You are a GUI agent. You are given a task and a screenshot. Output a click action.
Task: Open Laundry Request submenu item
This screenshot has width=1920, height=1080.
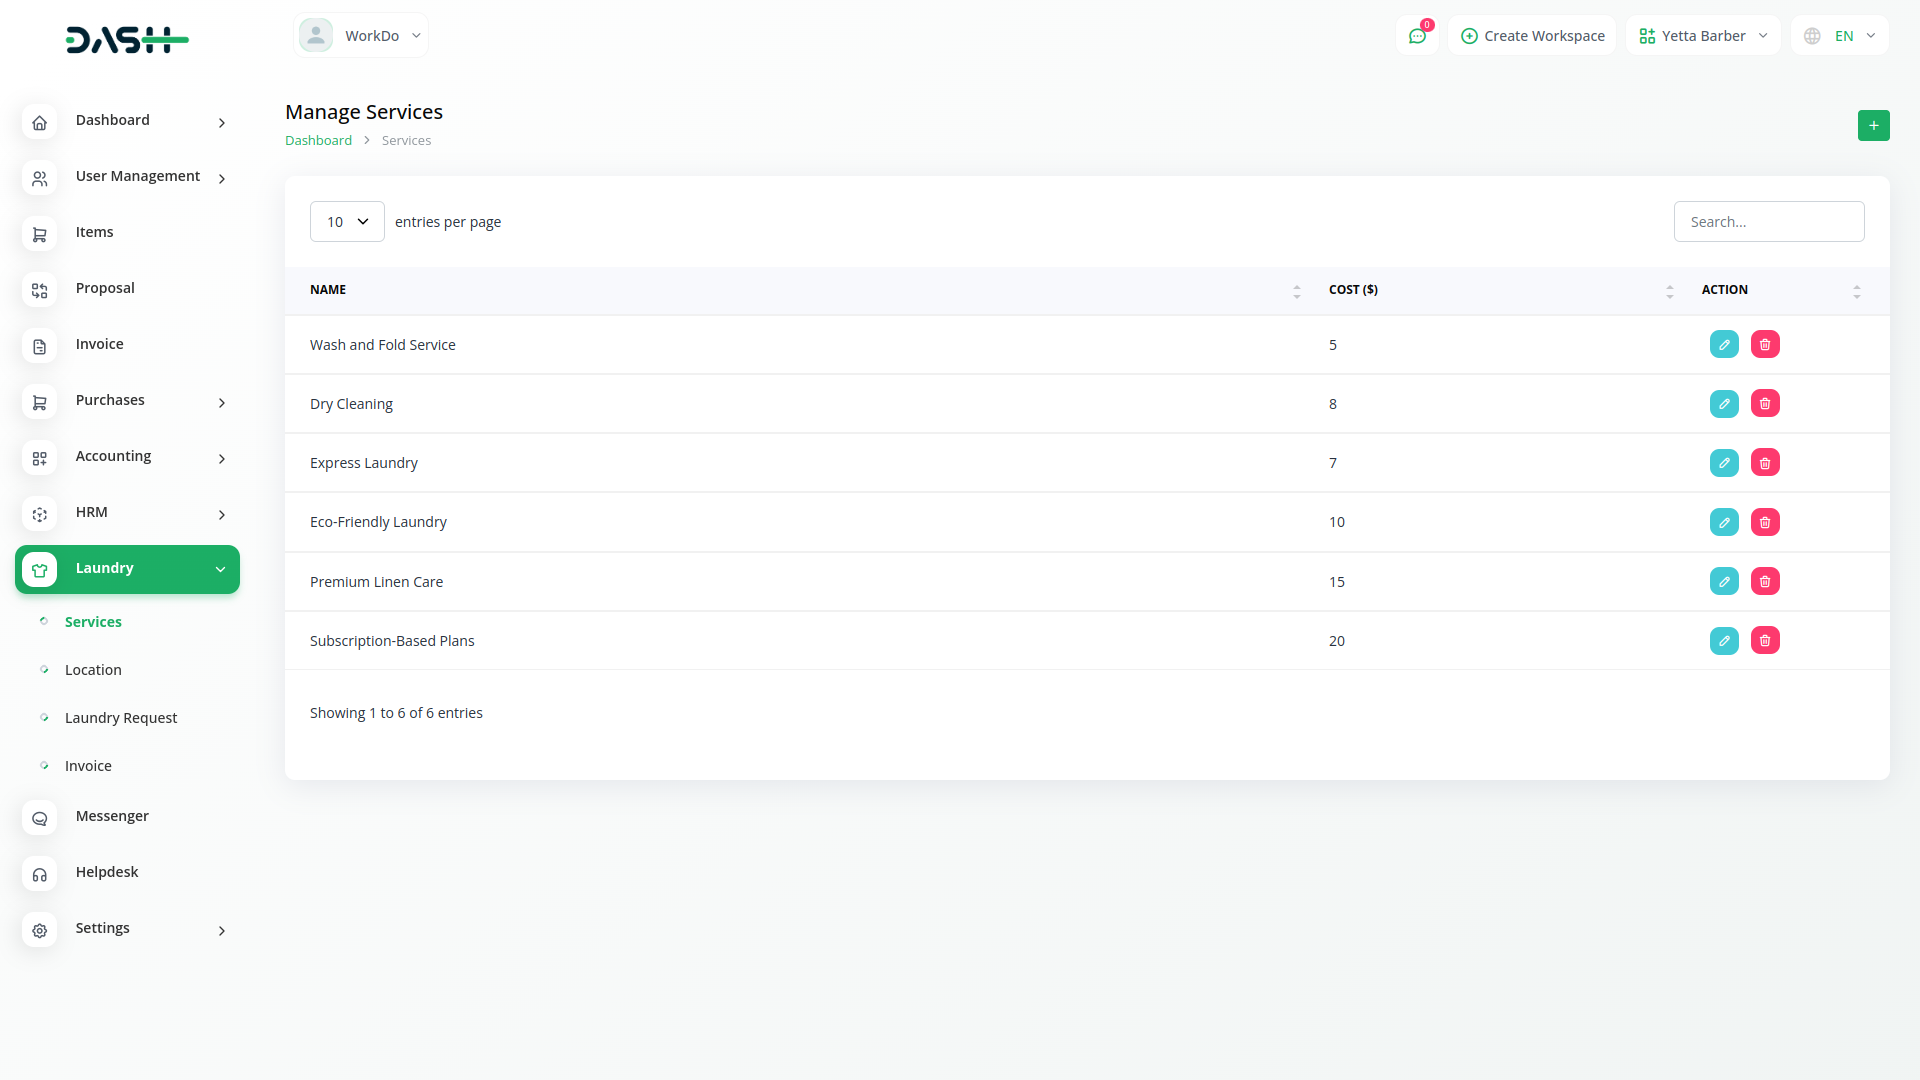[121, 718]
